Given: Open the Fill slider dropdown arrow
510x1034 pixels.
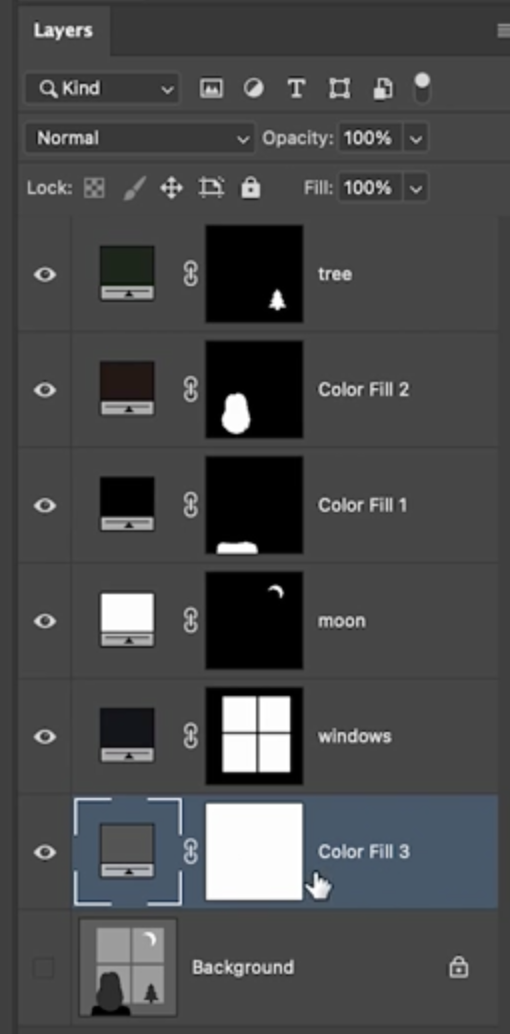Looking at the screenshot, I should point(416,189).
